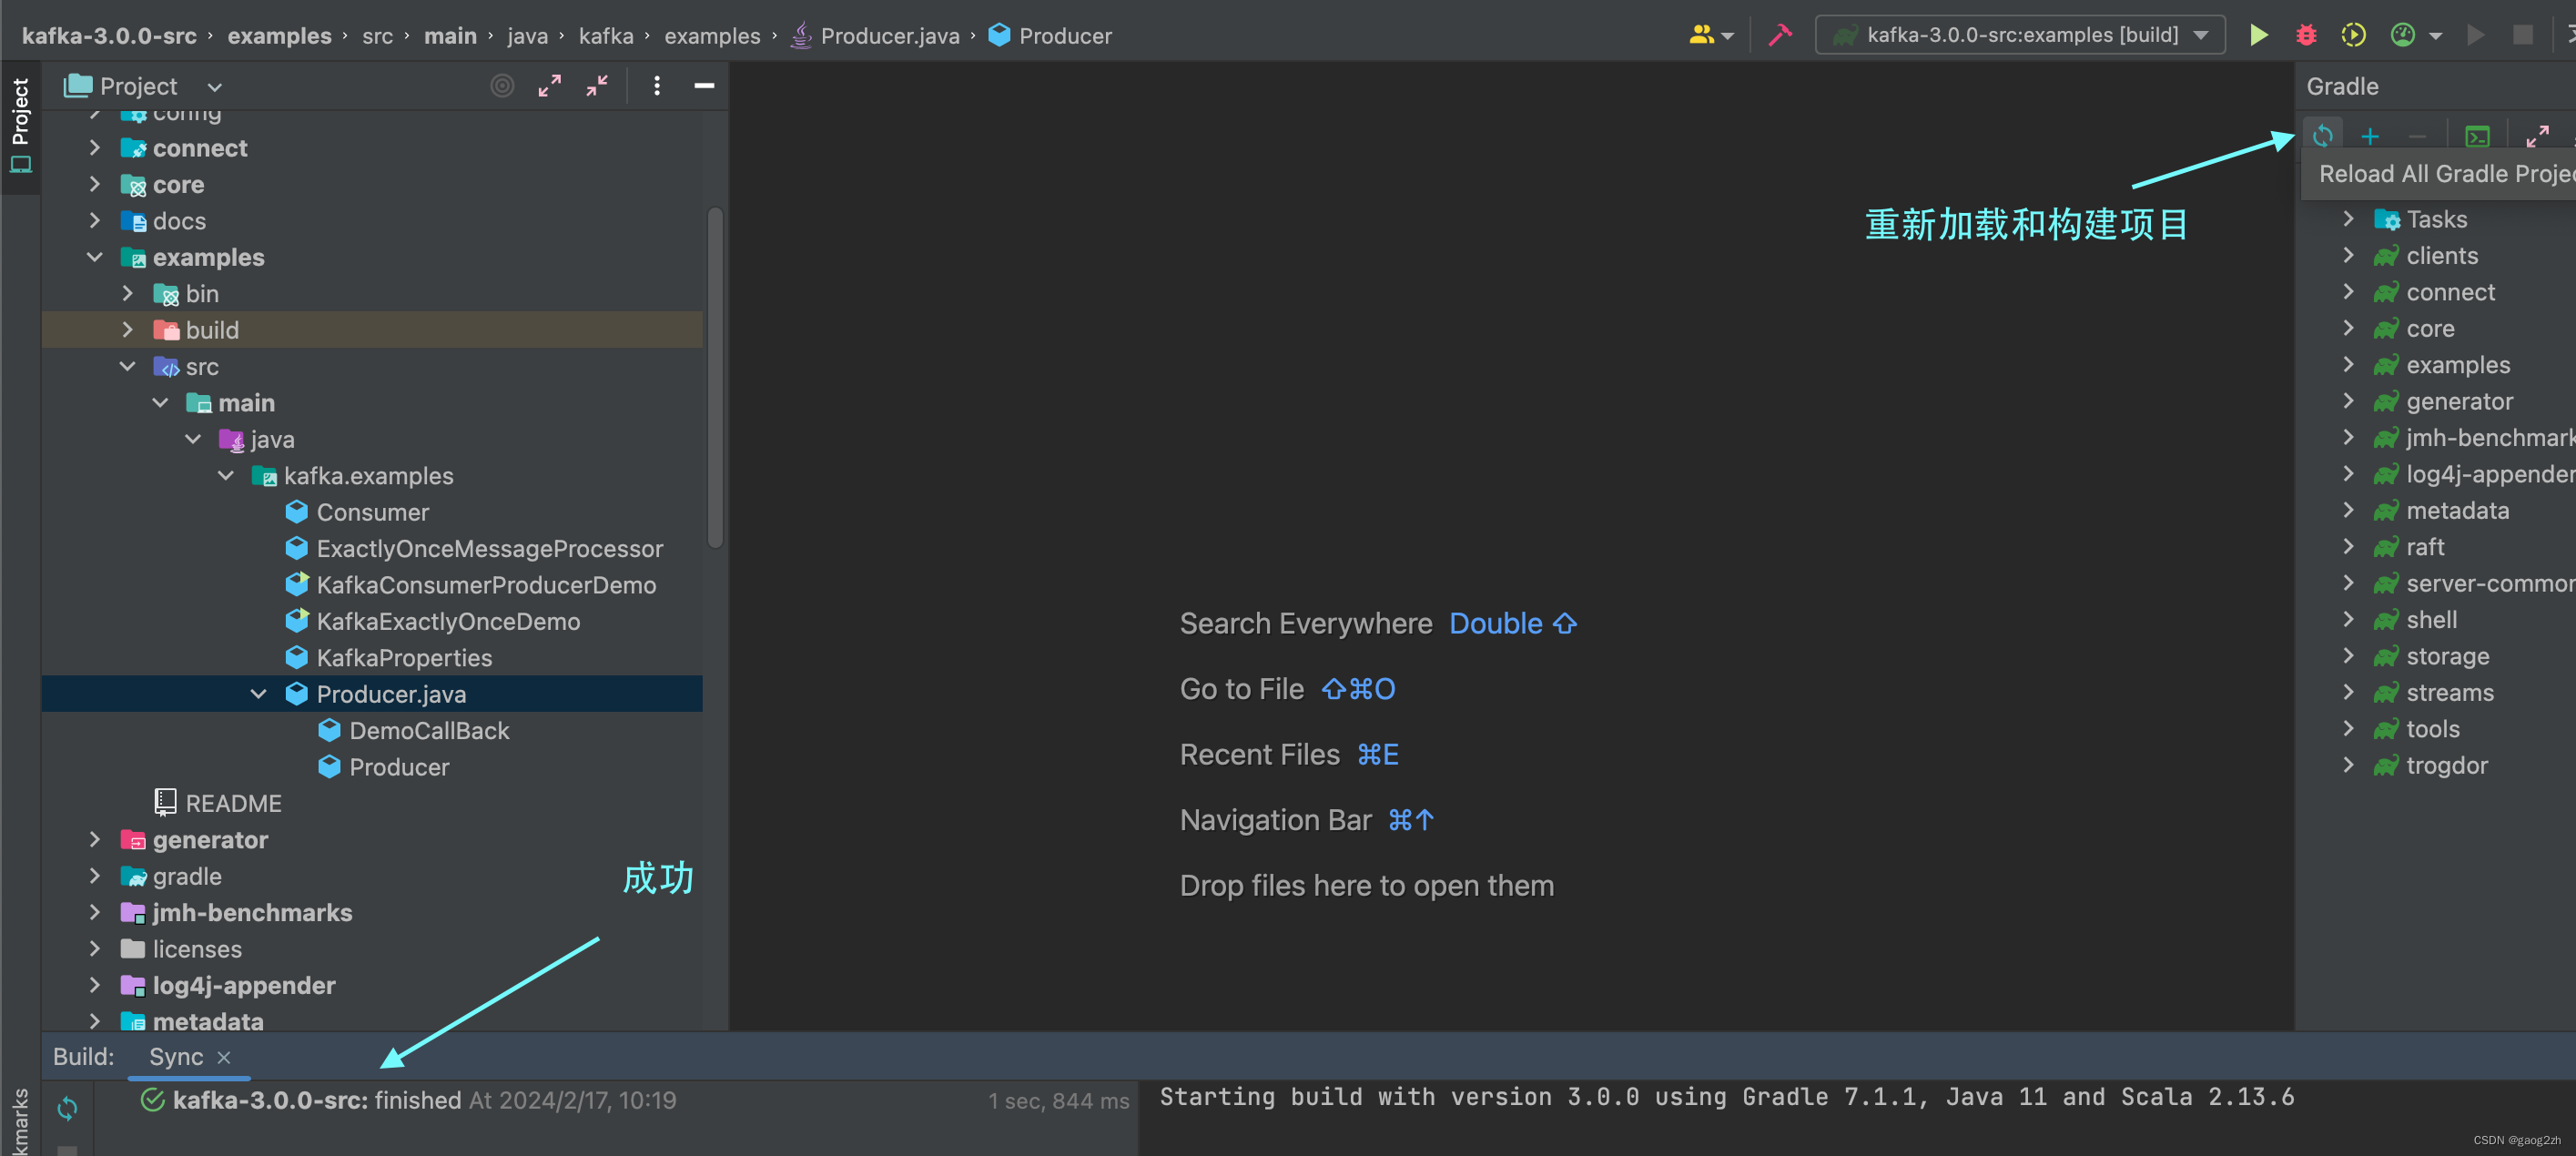Collapse all in Project panel
This screenshot has height=1156, width=2576.
597,86
